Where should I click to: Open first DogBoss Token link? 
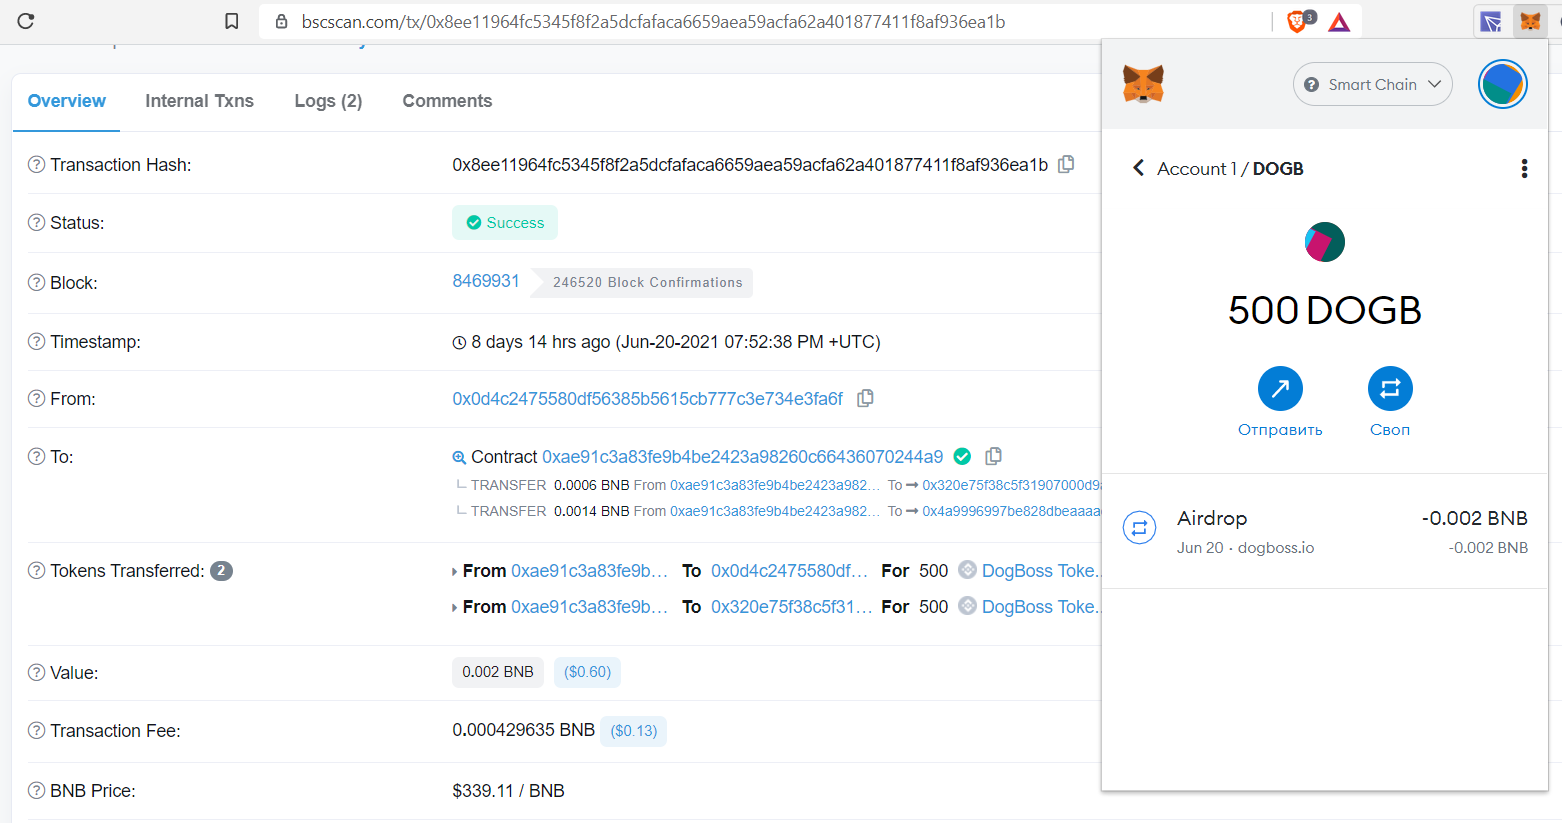tap(1040, 570)
